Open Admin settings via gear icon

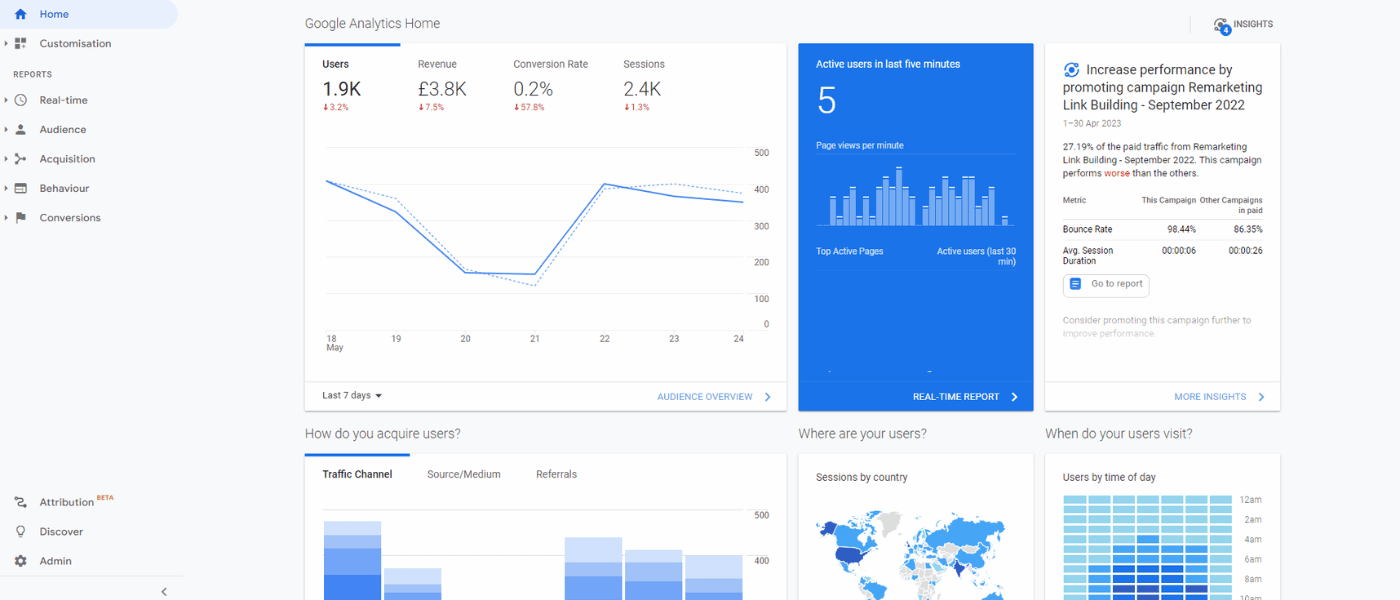pos(20,560)
